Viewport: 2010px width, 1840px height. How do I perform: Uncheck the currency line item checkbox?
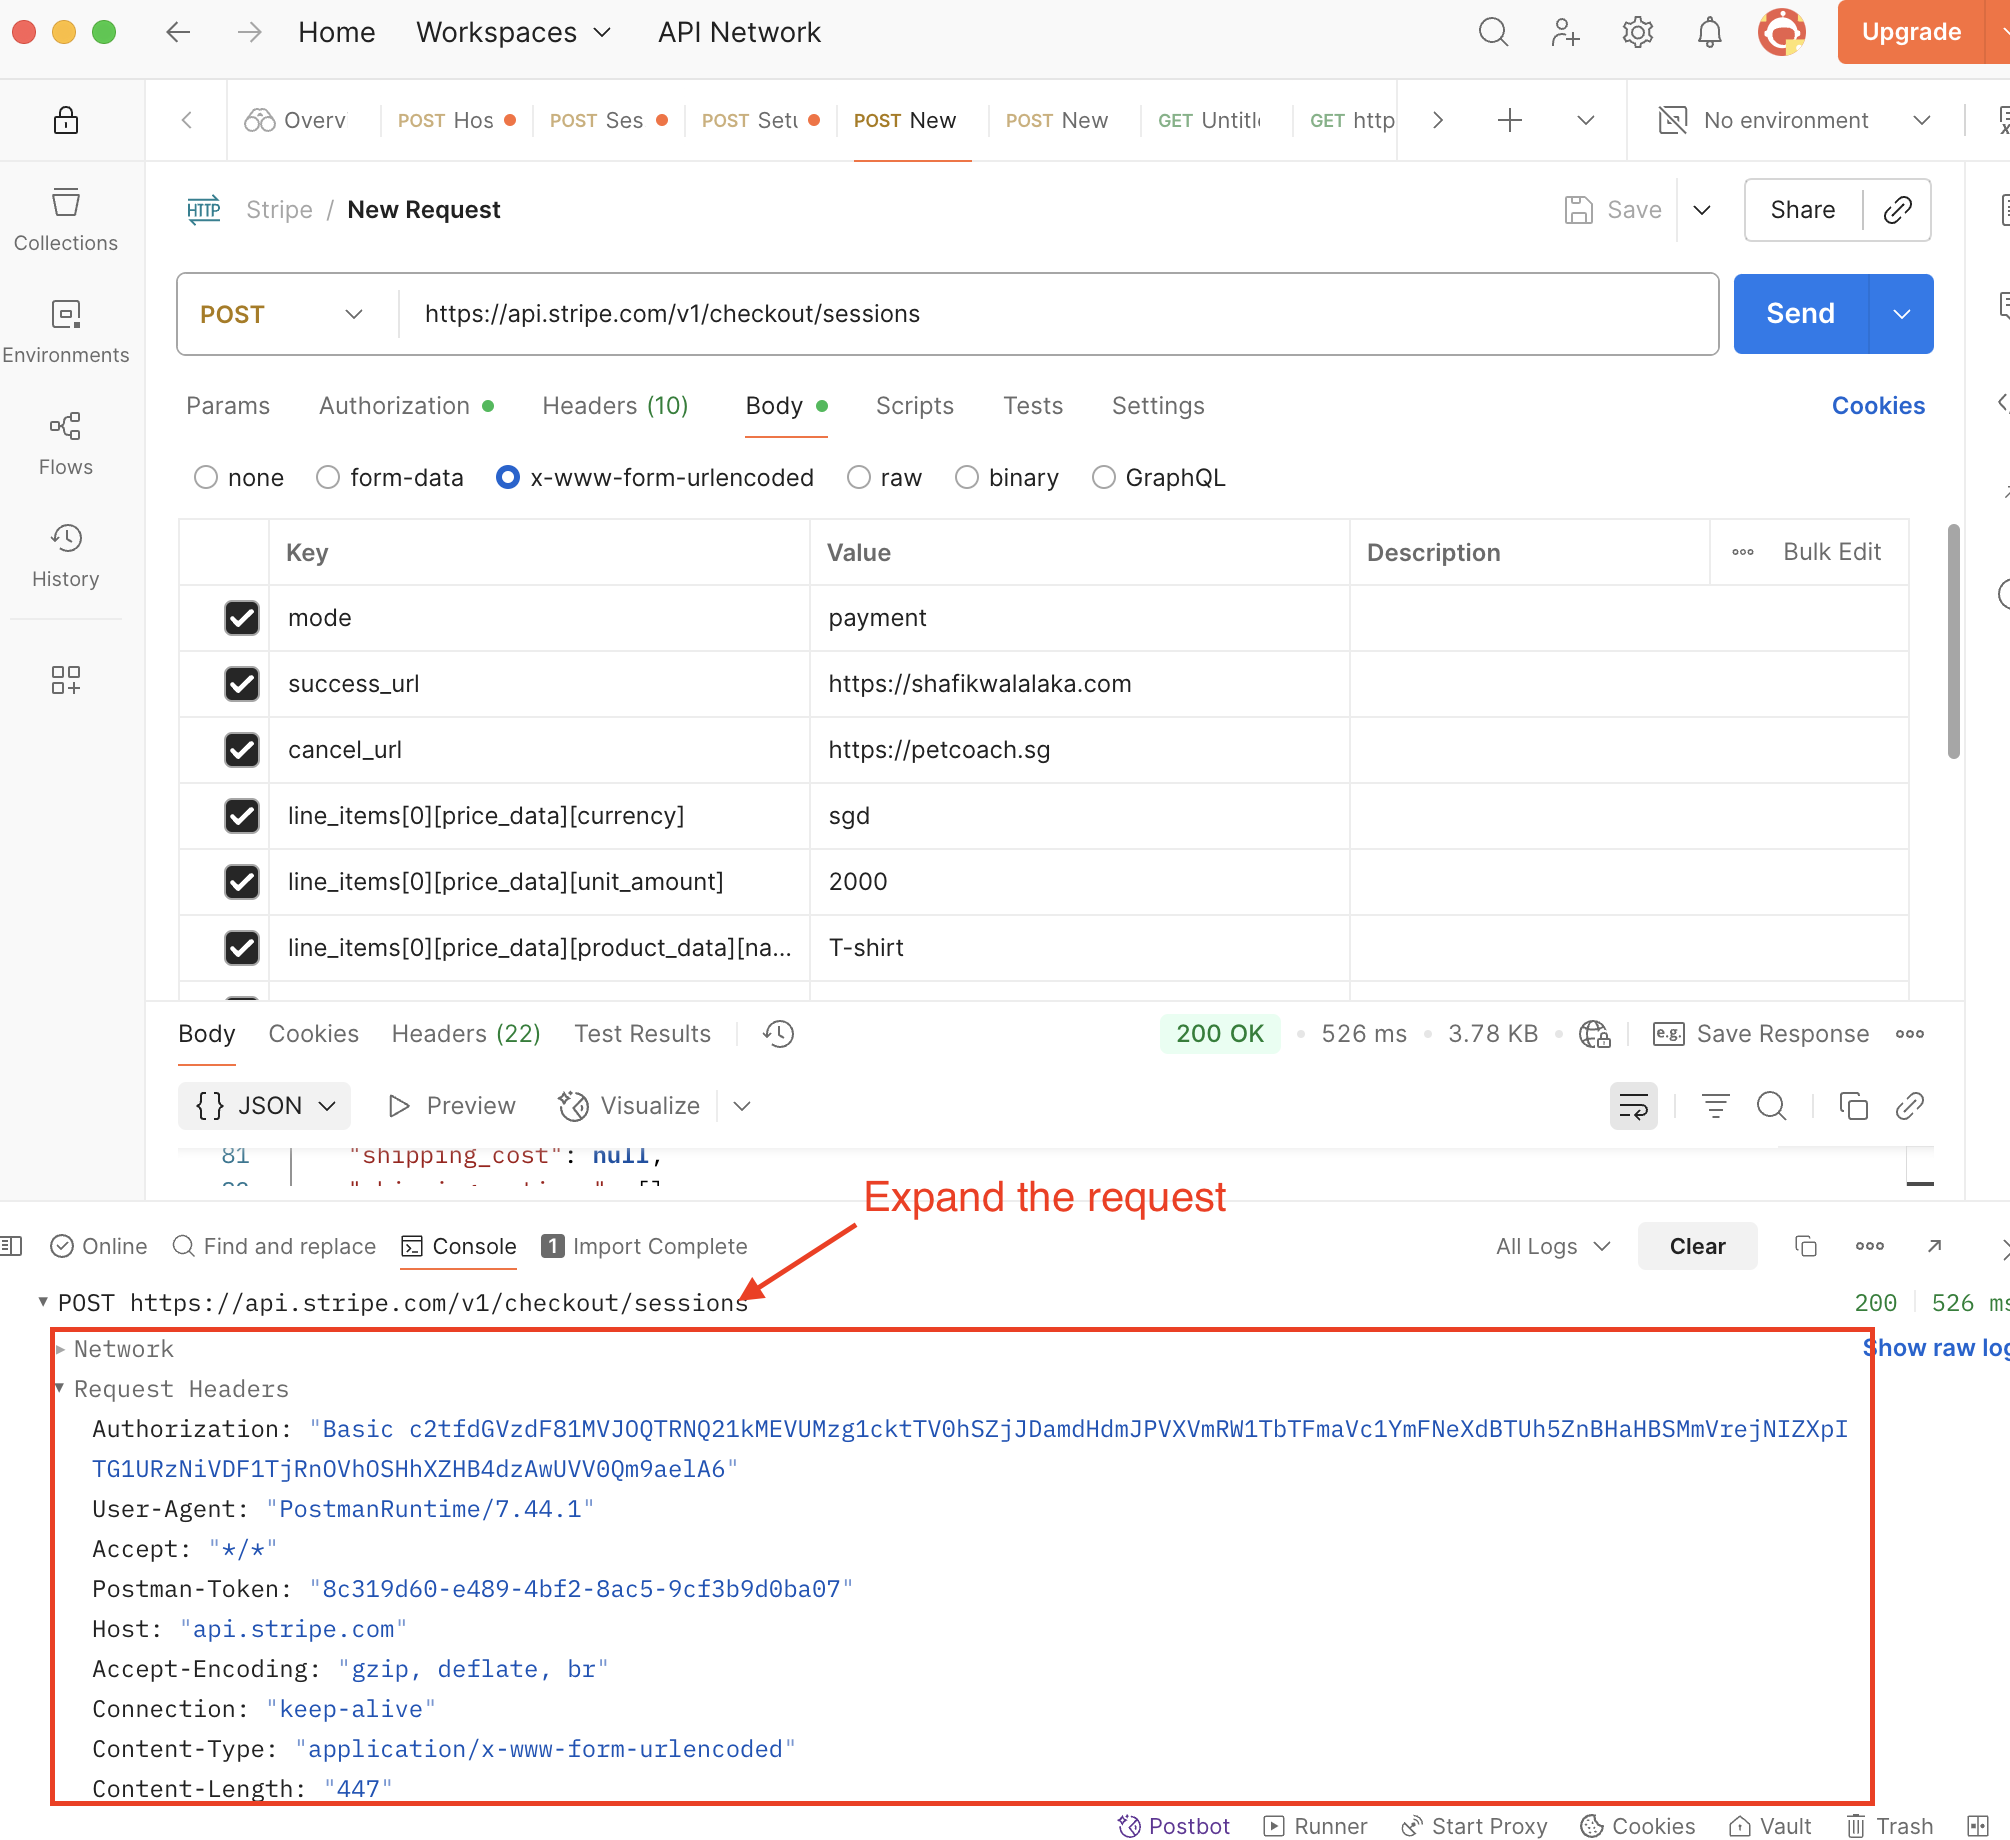point(242,816)
